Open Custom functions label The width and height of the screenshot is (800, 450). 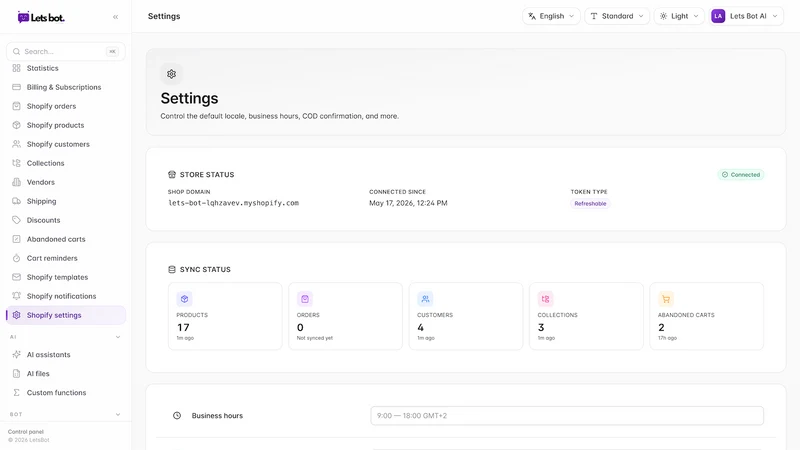(x=57, y=393)
